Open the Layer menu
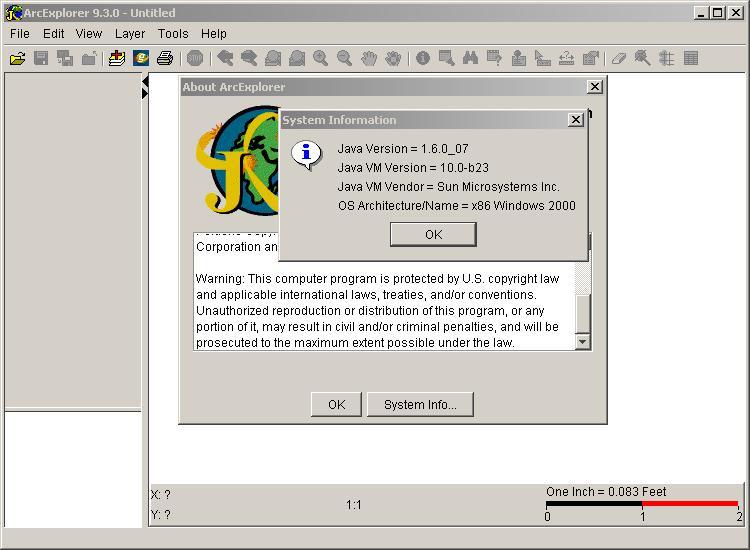Screen dimensions: 750x550 [x=130, y=34]
